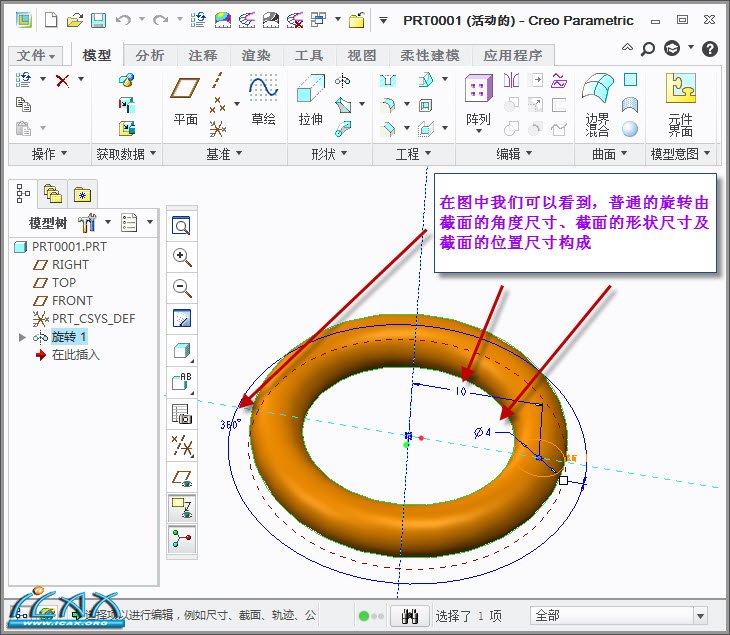Click the zoom in magnifier icon

[x=182, y=257]
